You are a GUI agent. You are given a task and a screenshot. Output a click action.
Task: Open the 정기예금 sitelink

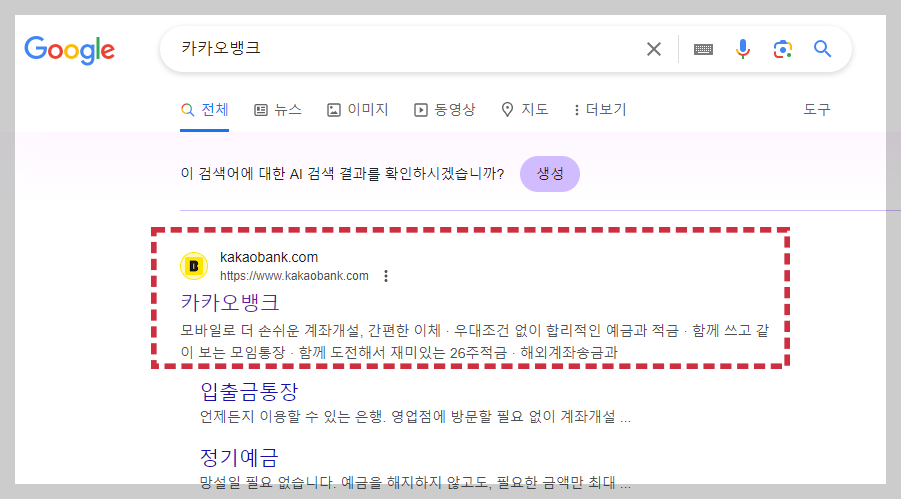239,458
